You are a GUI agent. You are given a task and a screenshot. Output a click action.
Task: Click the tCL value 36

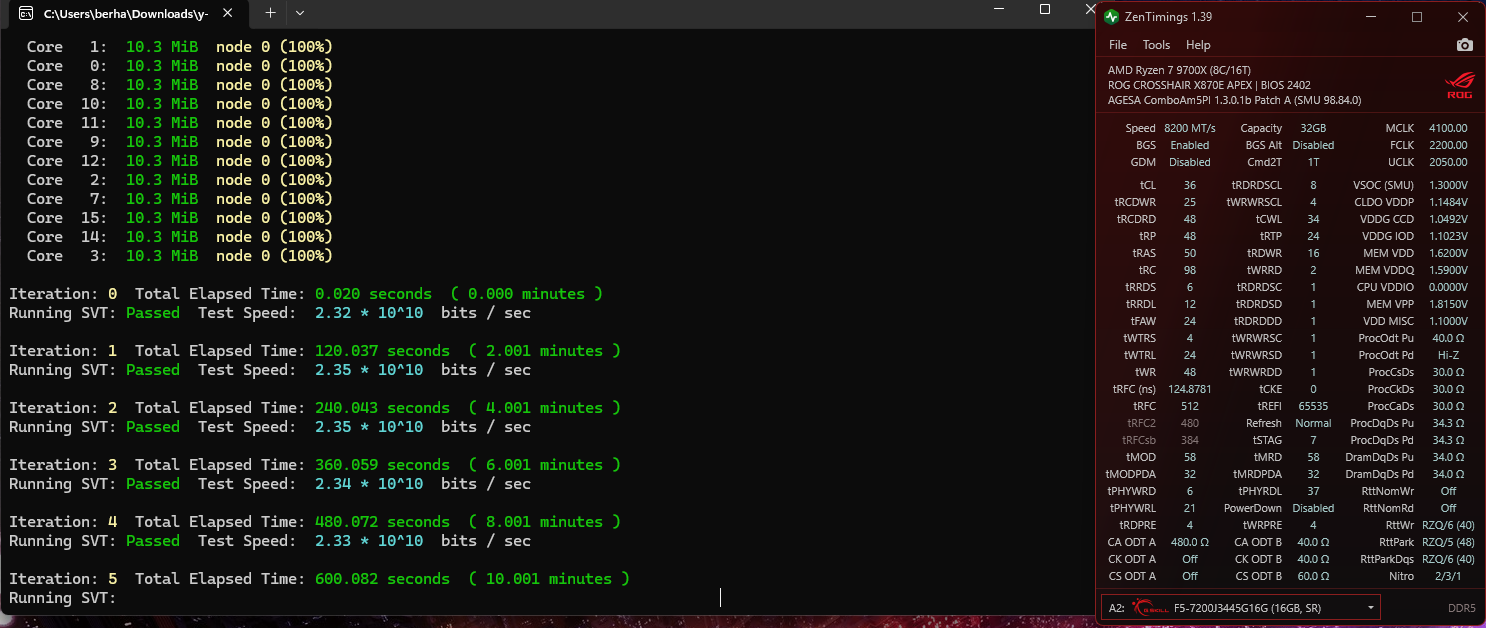(x=1189, y=185)
